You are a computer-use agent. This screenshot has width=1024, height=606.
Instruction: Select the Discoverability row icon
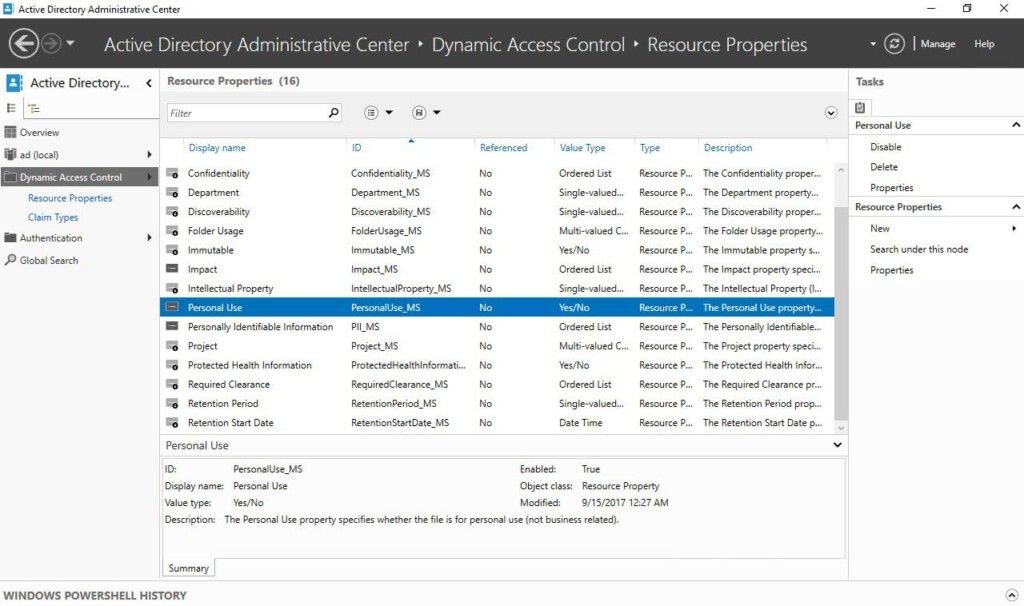tap(172, 212)
